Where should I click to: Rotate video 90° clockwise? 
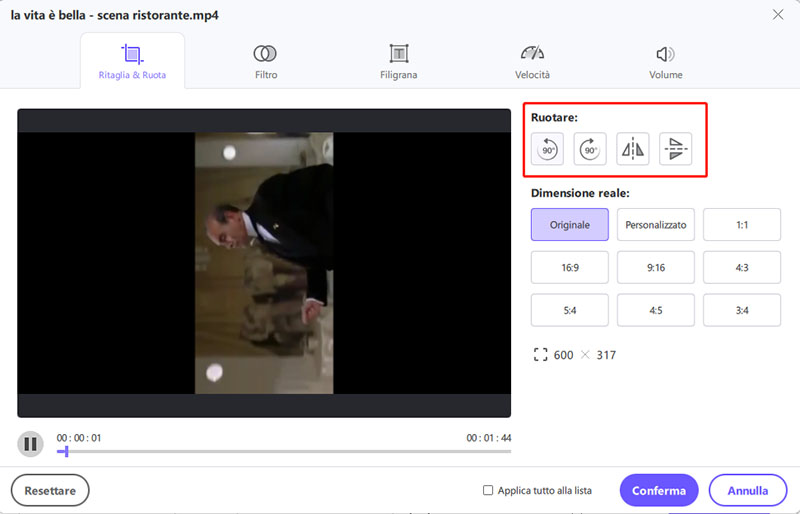(x=590, y=149)
